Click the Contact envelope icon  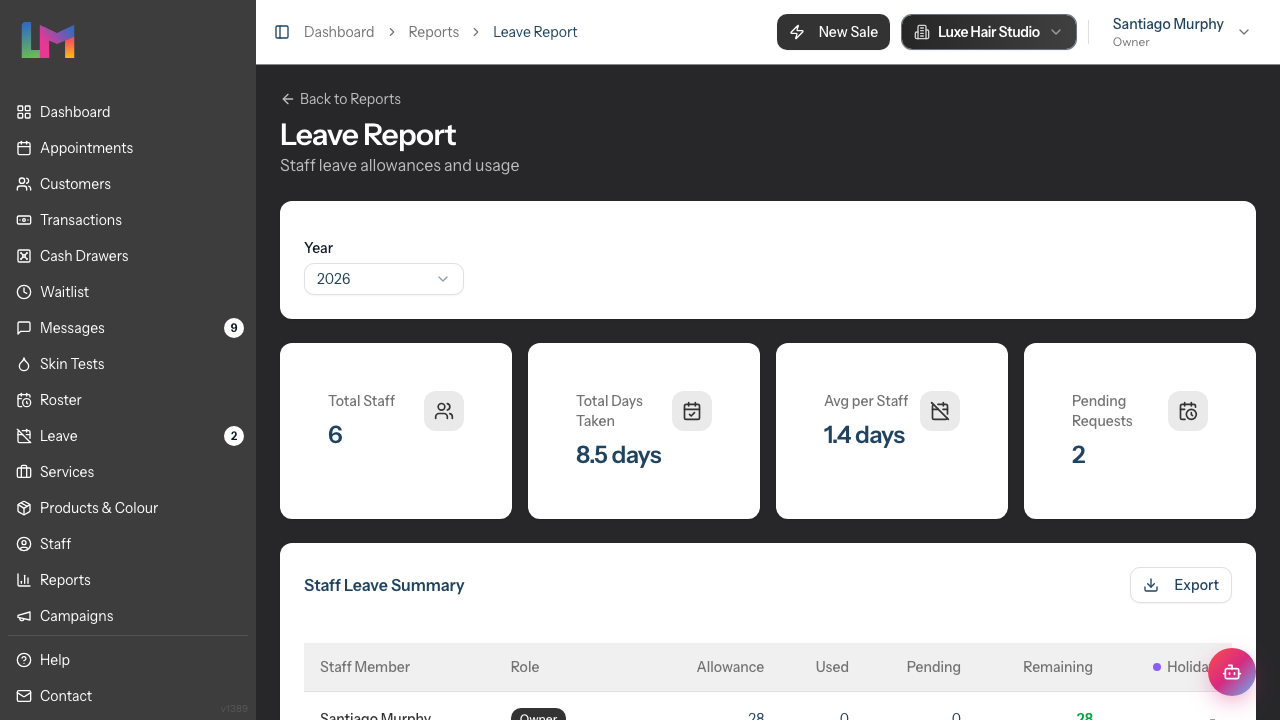click(x=24, y=696)
